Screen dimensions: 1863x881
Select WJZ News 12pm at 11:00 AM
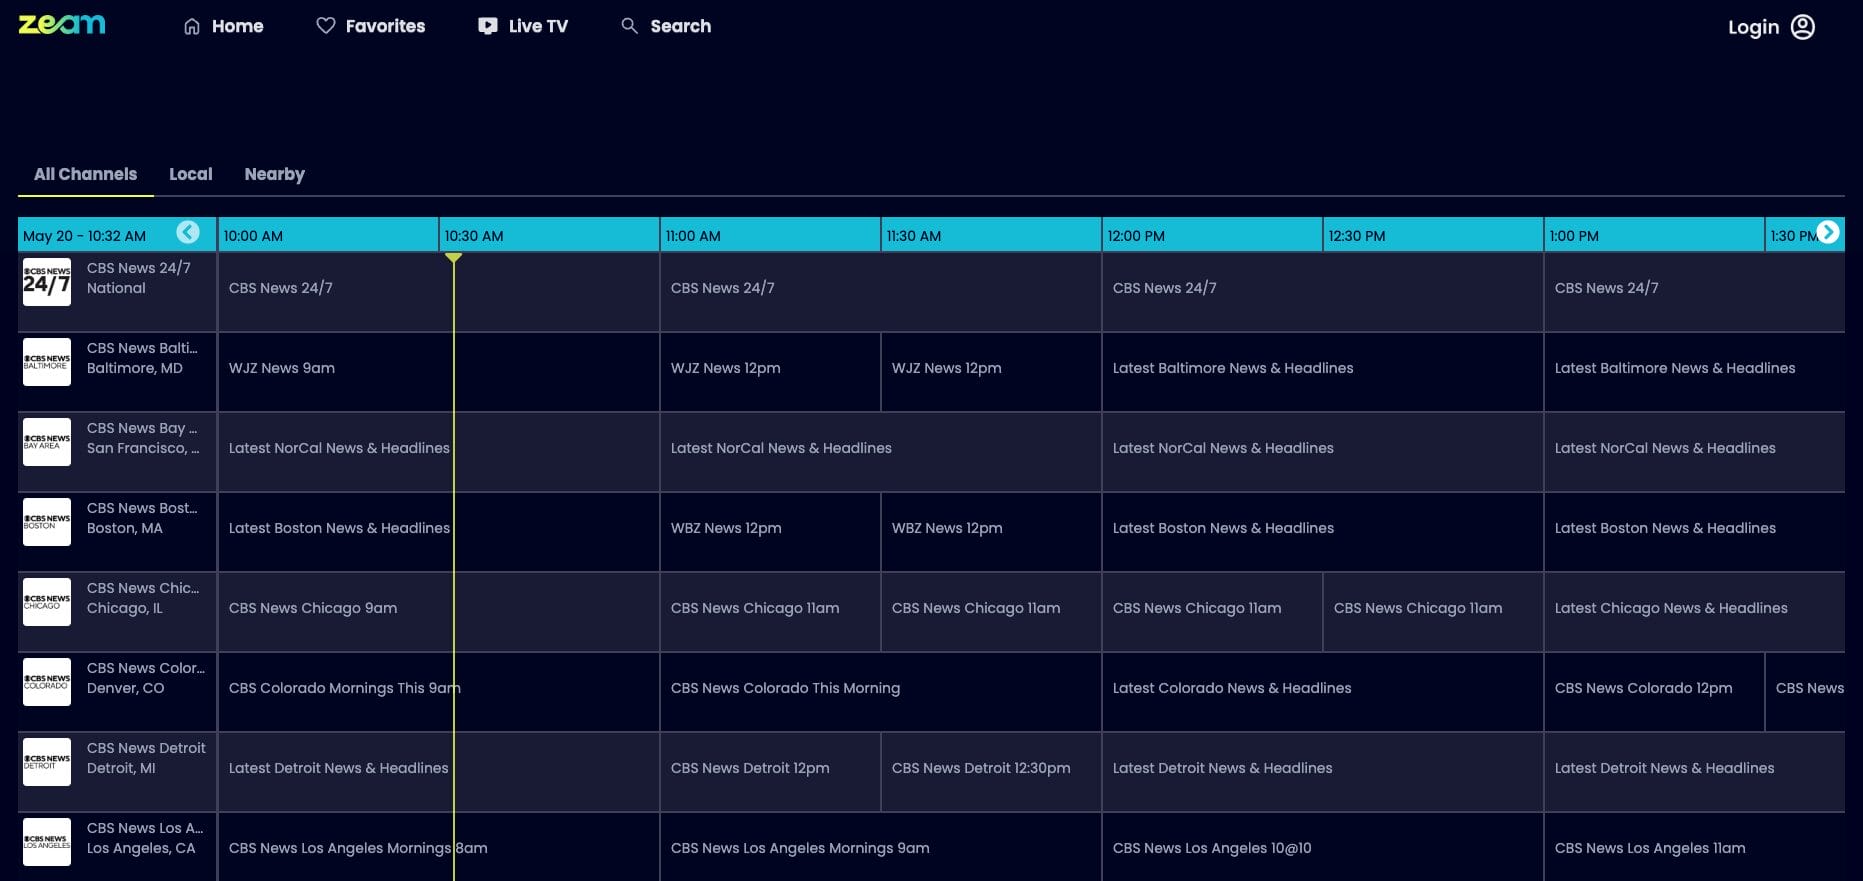tap(770, 372)
